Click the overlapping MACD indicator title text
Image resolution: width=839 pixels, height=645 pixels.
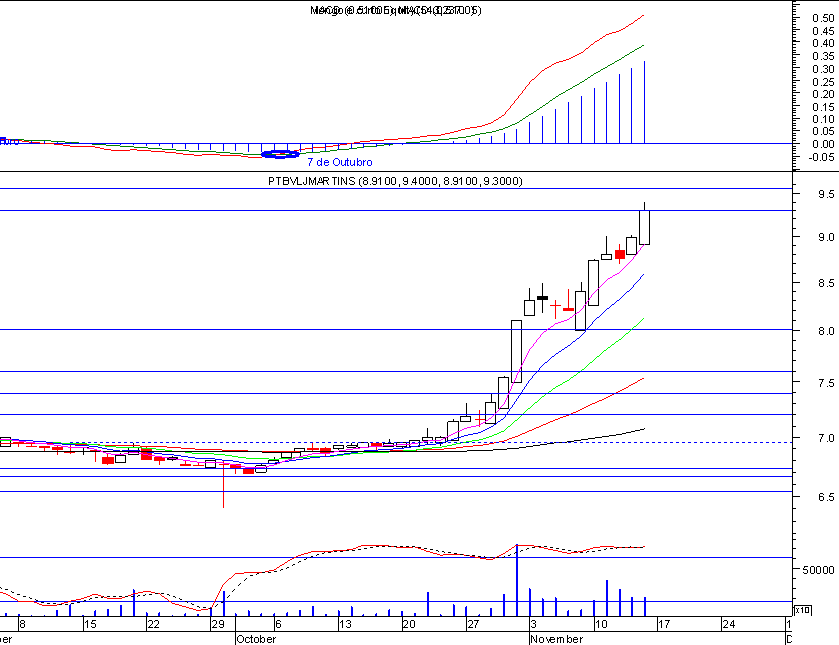click(395, 10)
